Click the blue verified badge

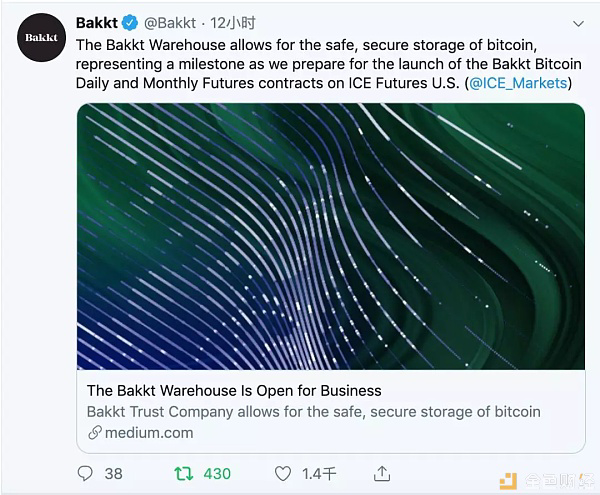[130, 21]
